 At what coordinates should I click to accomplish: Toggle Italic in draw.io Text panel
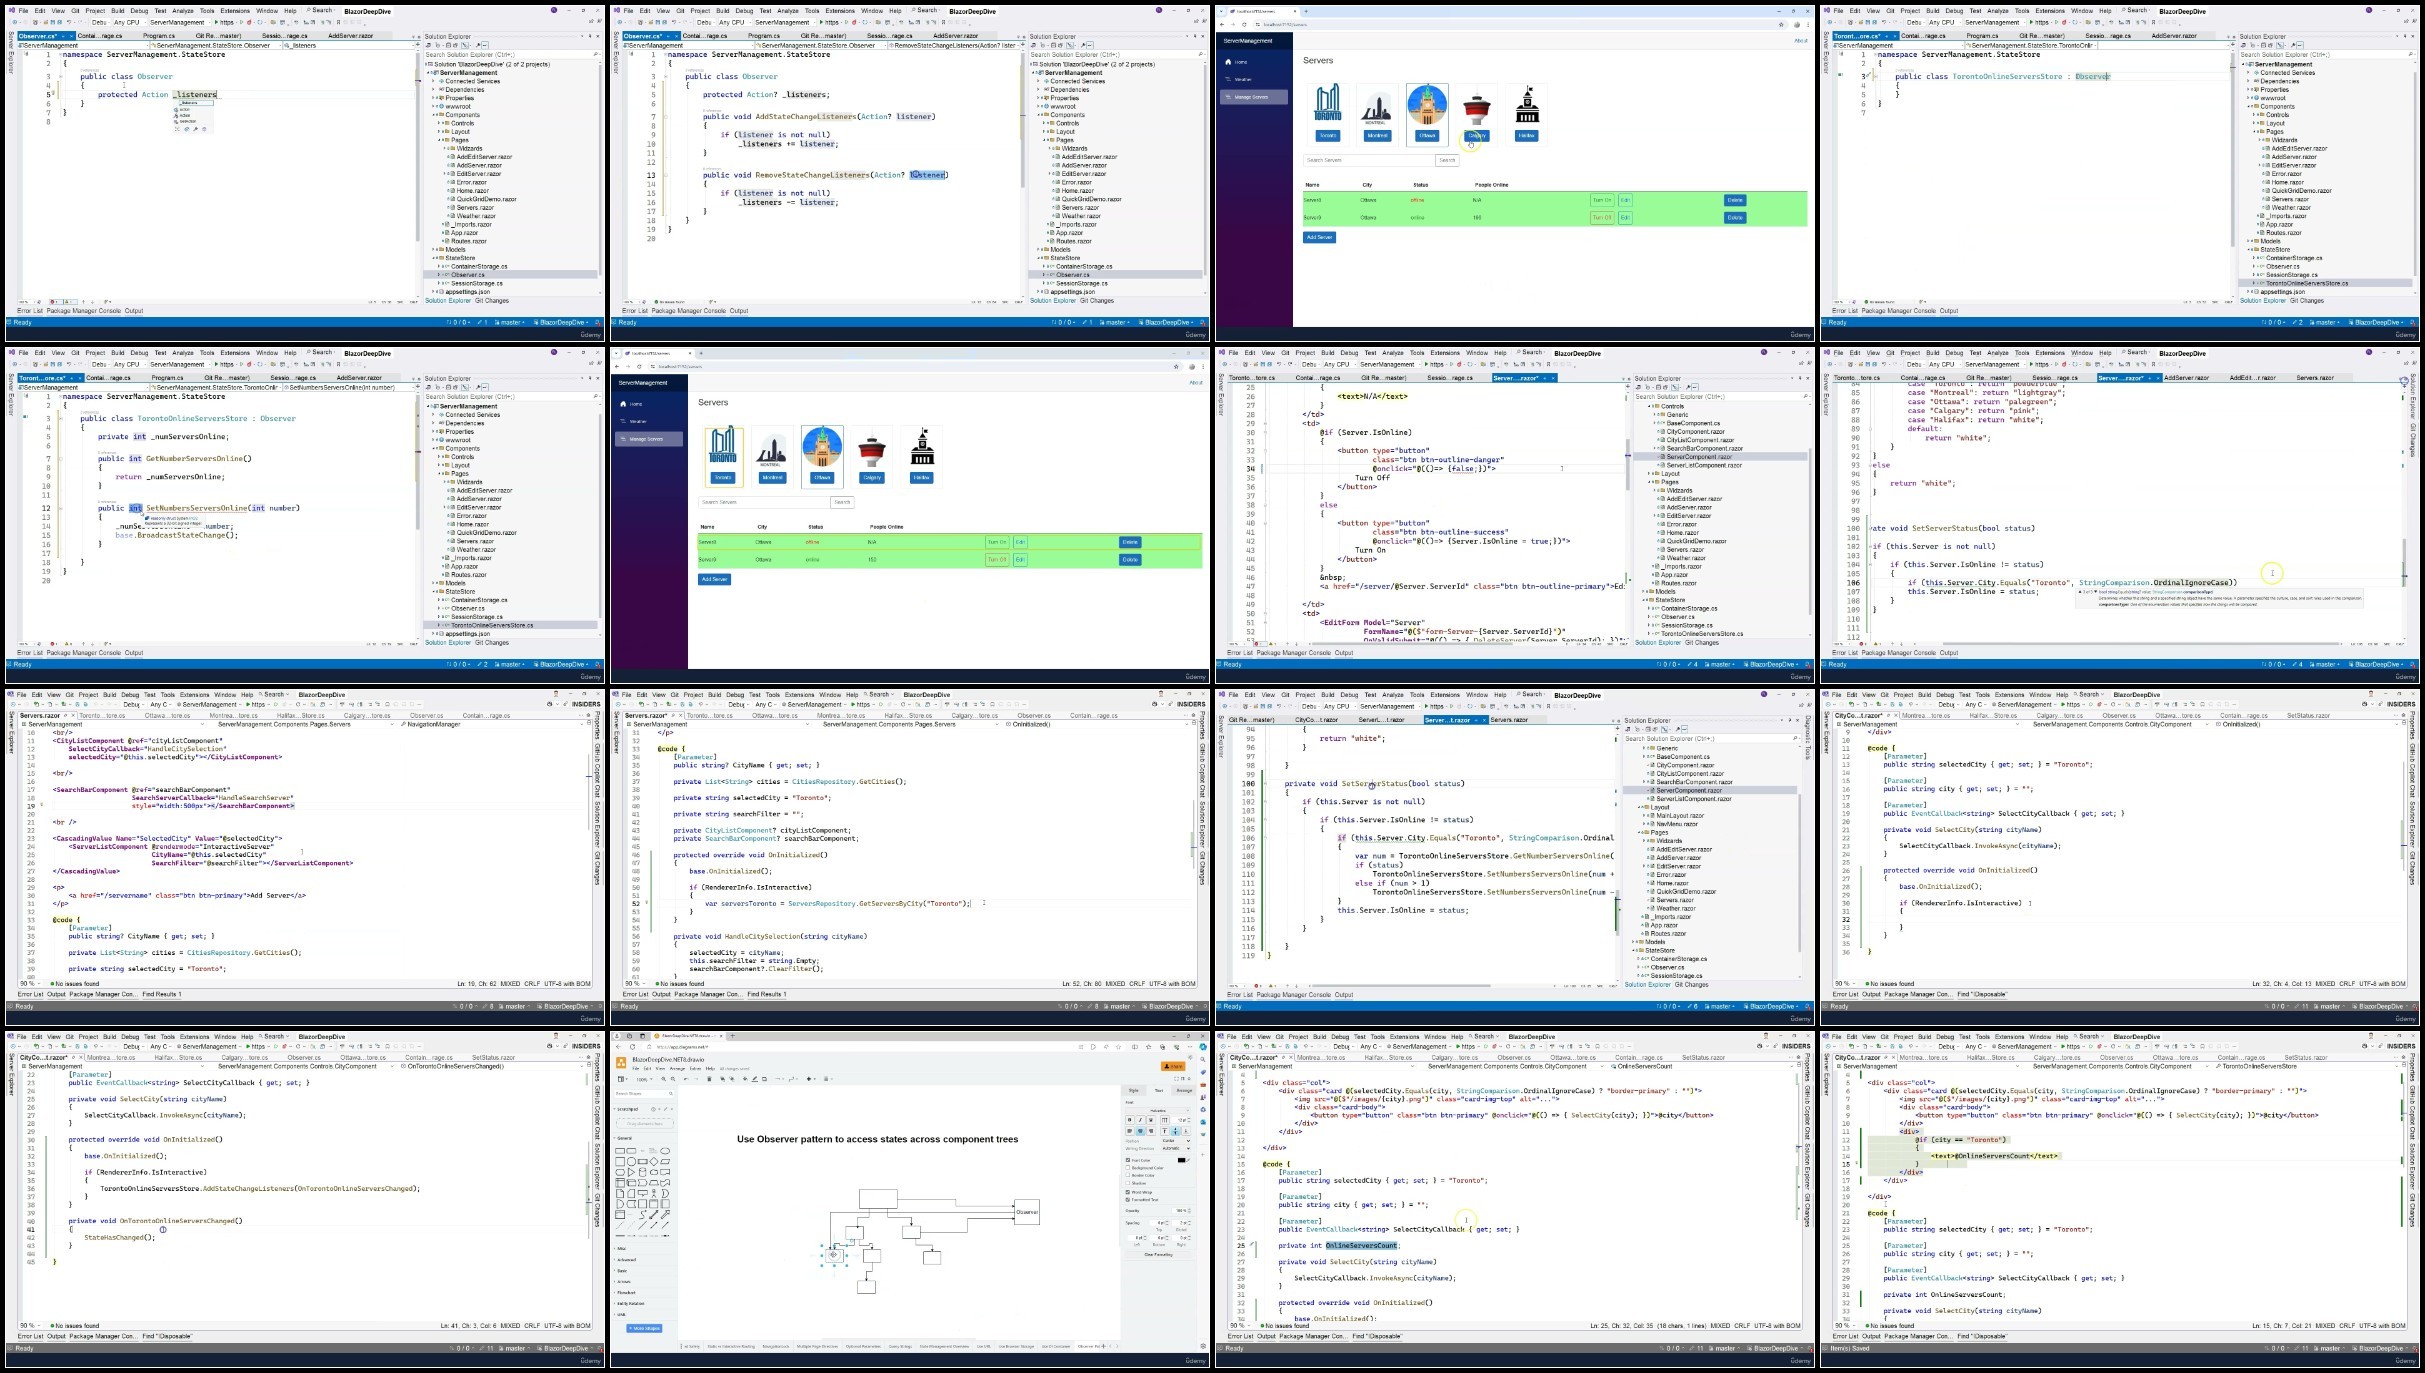click(1140, 1120)
